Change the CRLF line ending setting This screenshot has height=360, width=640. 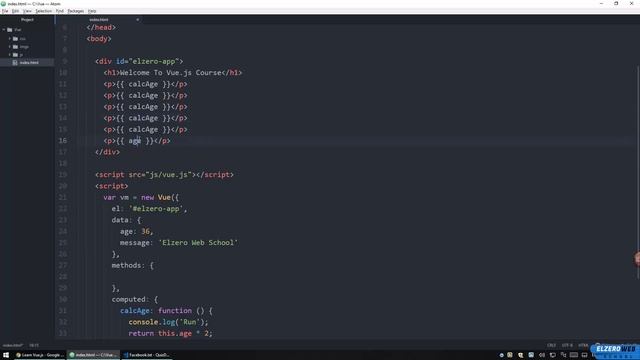[x=551, y=345]
